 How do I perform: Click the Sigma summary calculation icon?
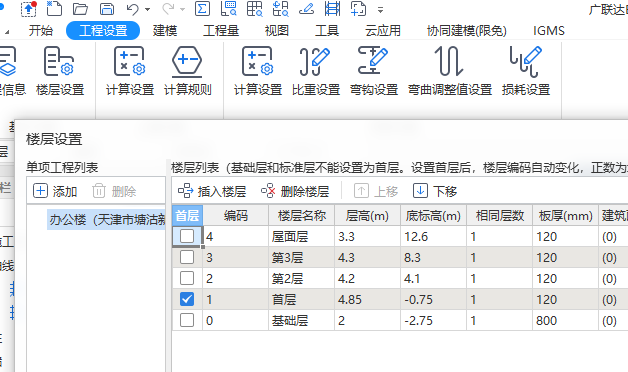(x=202, y=8)
